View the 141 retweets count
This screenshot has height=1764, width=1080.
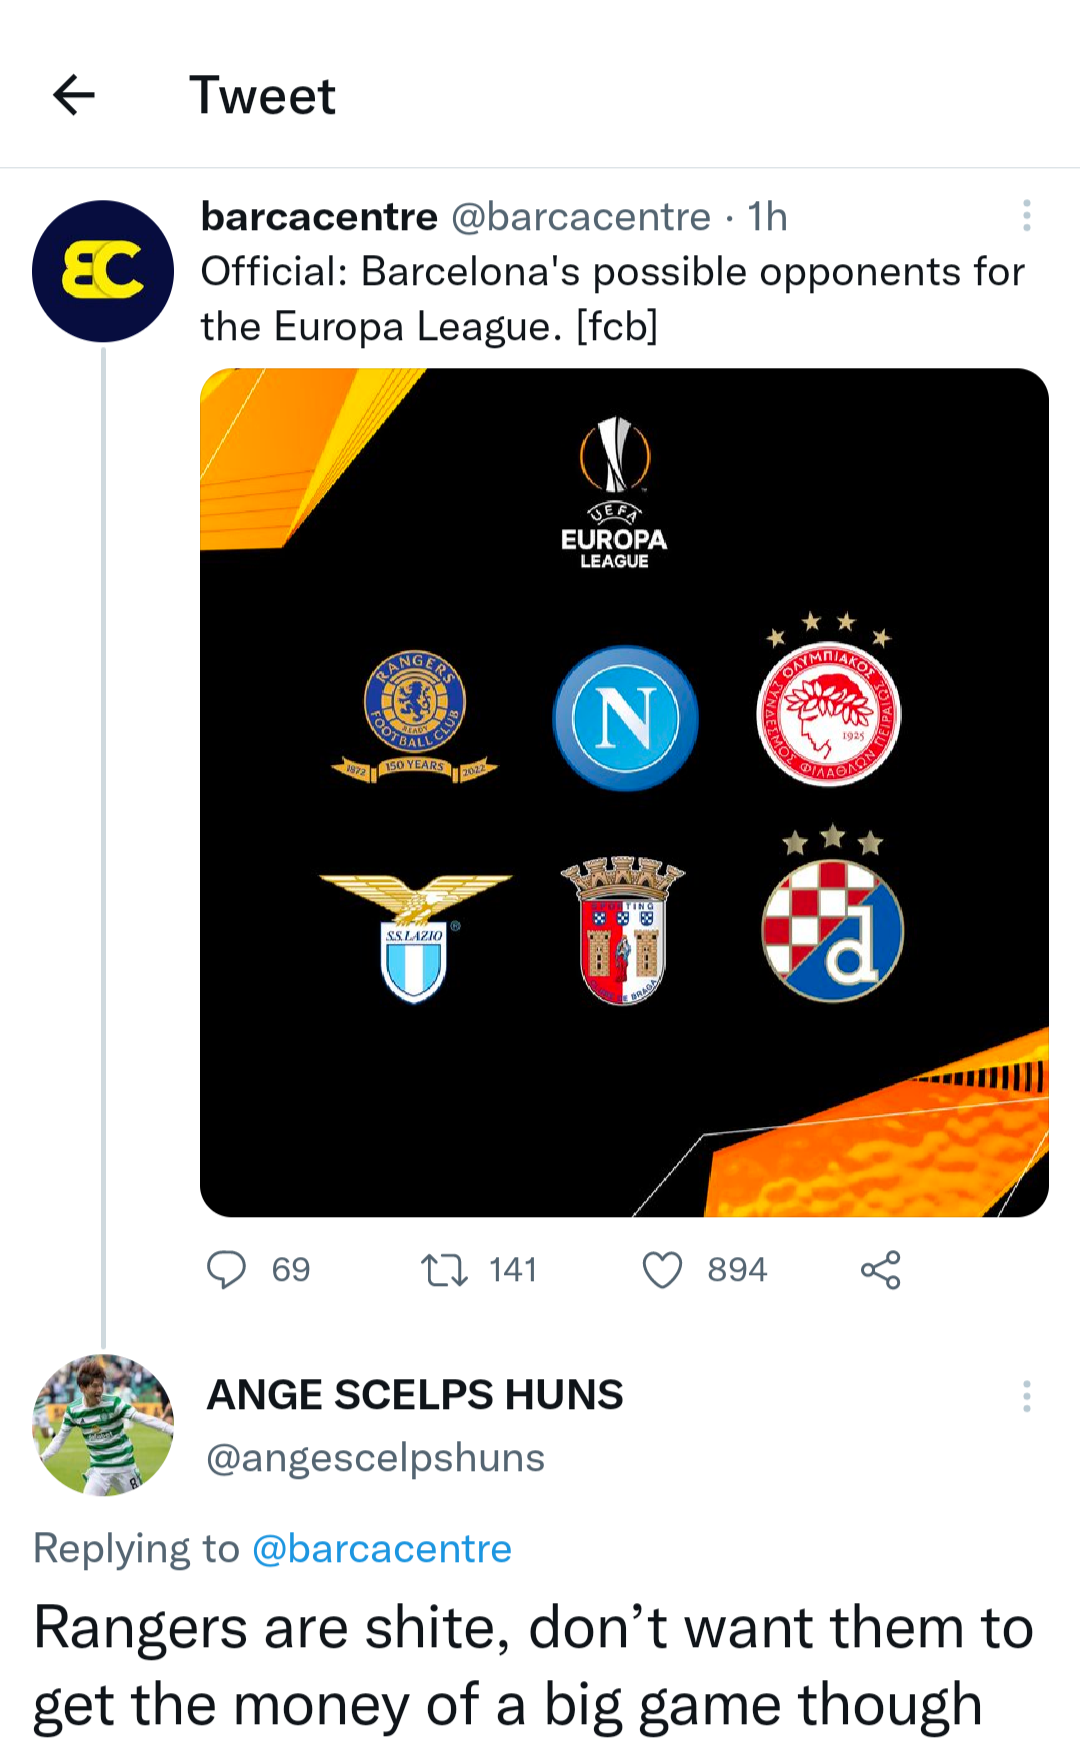(513, 1270)
